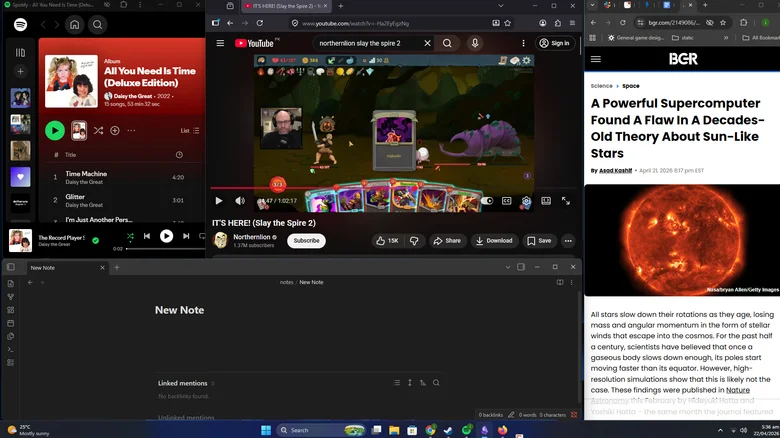Screen dimensions: 780x438
Task: Skip to previous track in Spotify player
Action: (147, 236)
